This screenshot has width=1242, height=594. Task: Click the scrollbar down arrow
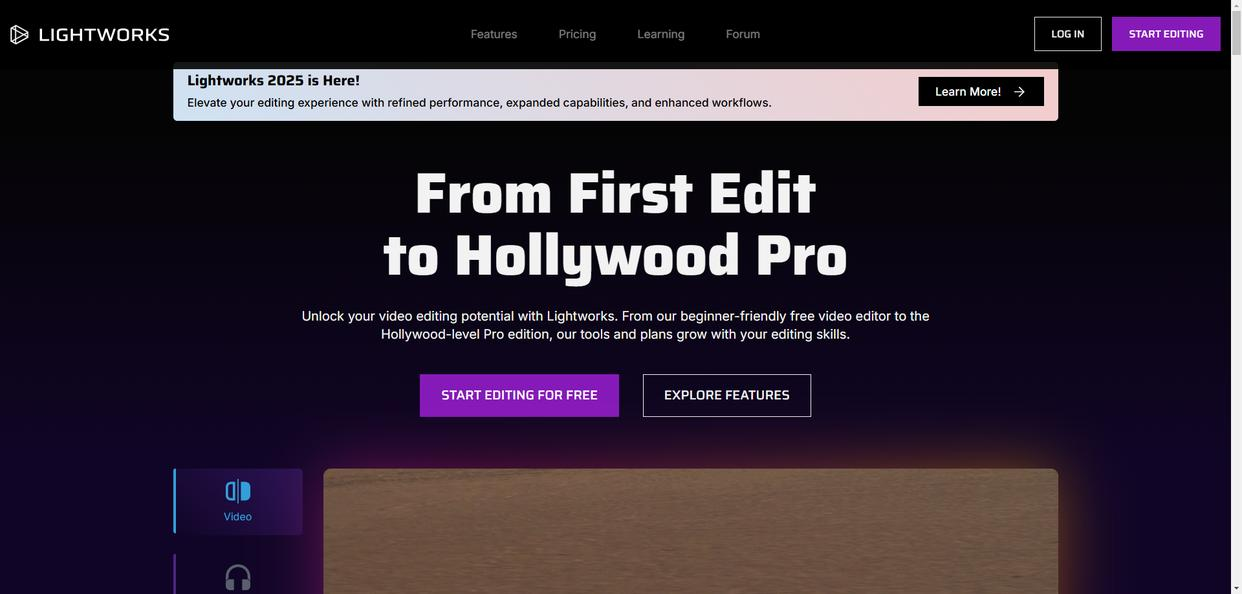tap(1236, 588)
